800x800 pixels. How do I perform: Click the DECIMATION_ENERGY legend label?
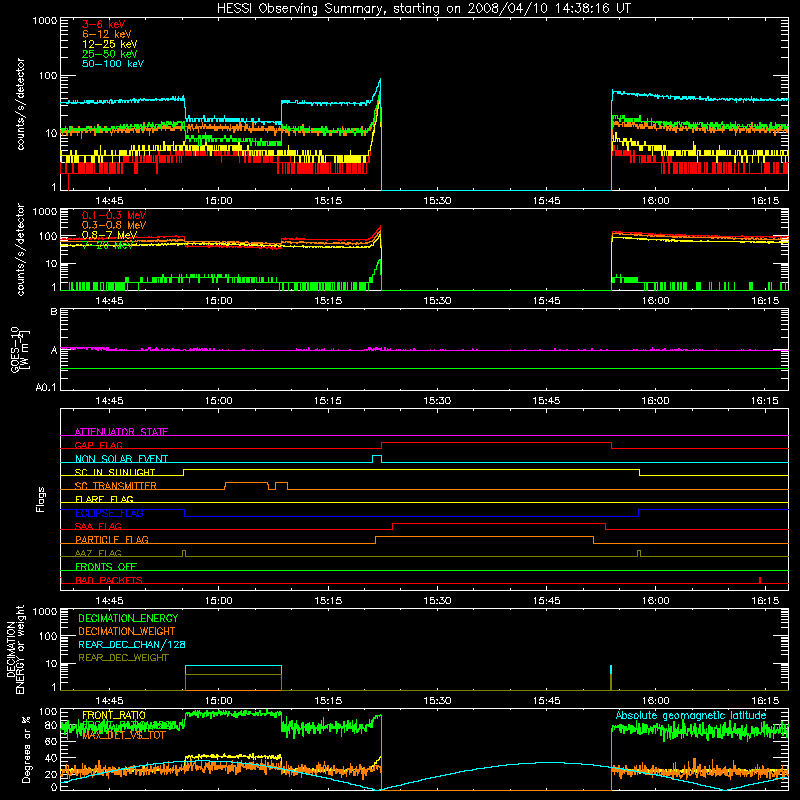point(128,618)
